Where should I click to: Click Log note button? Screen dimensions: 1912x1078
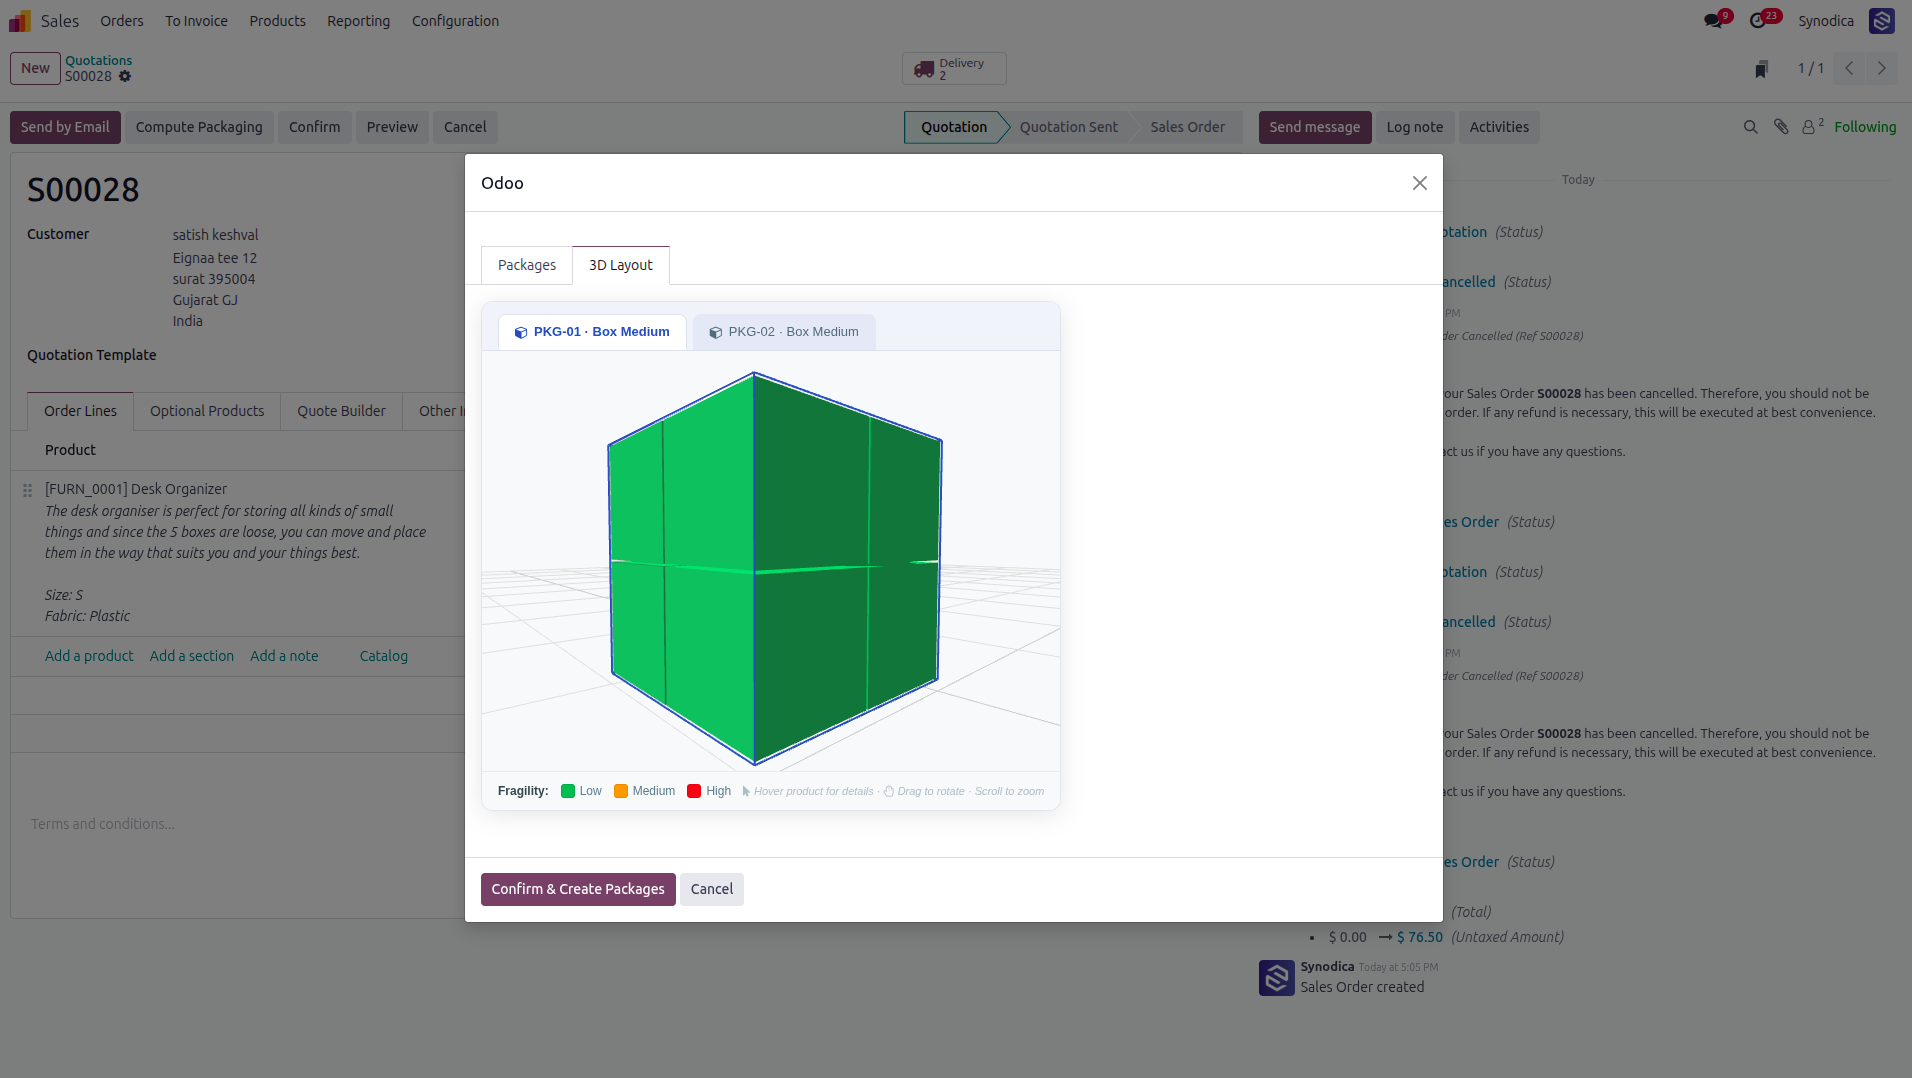tap(1415, 127)
